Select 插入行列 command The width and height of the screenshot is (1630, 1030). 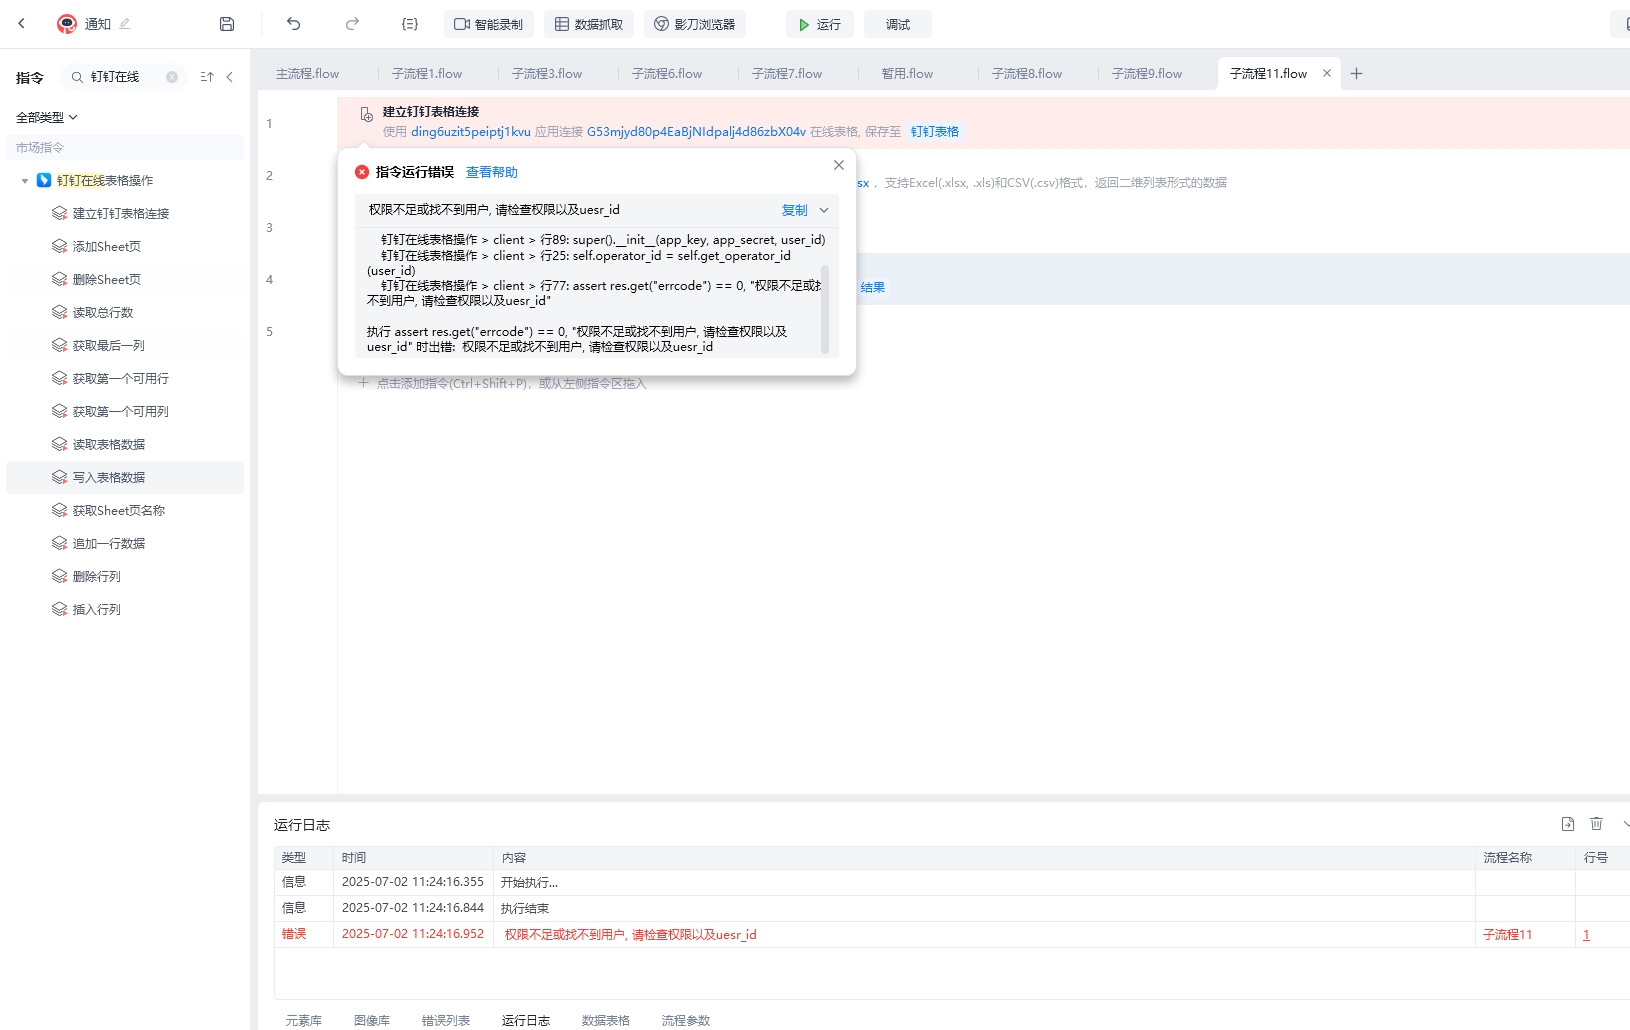click(97, 610)
